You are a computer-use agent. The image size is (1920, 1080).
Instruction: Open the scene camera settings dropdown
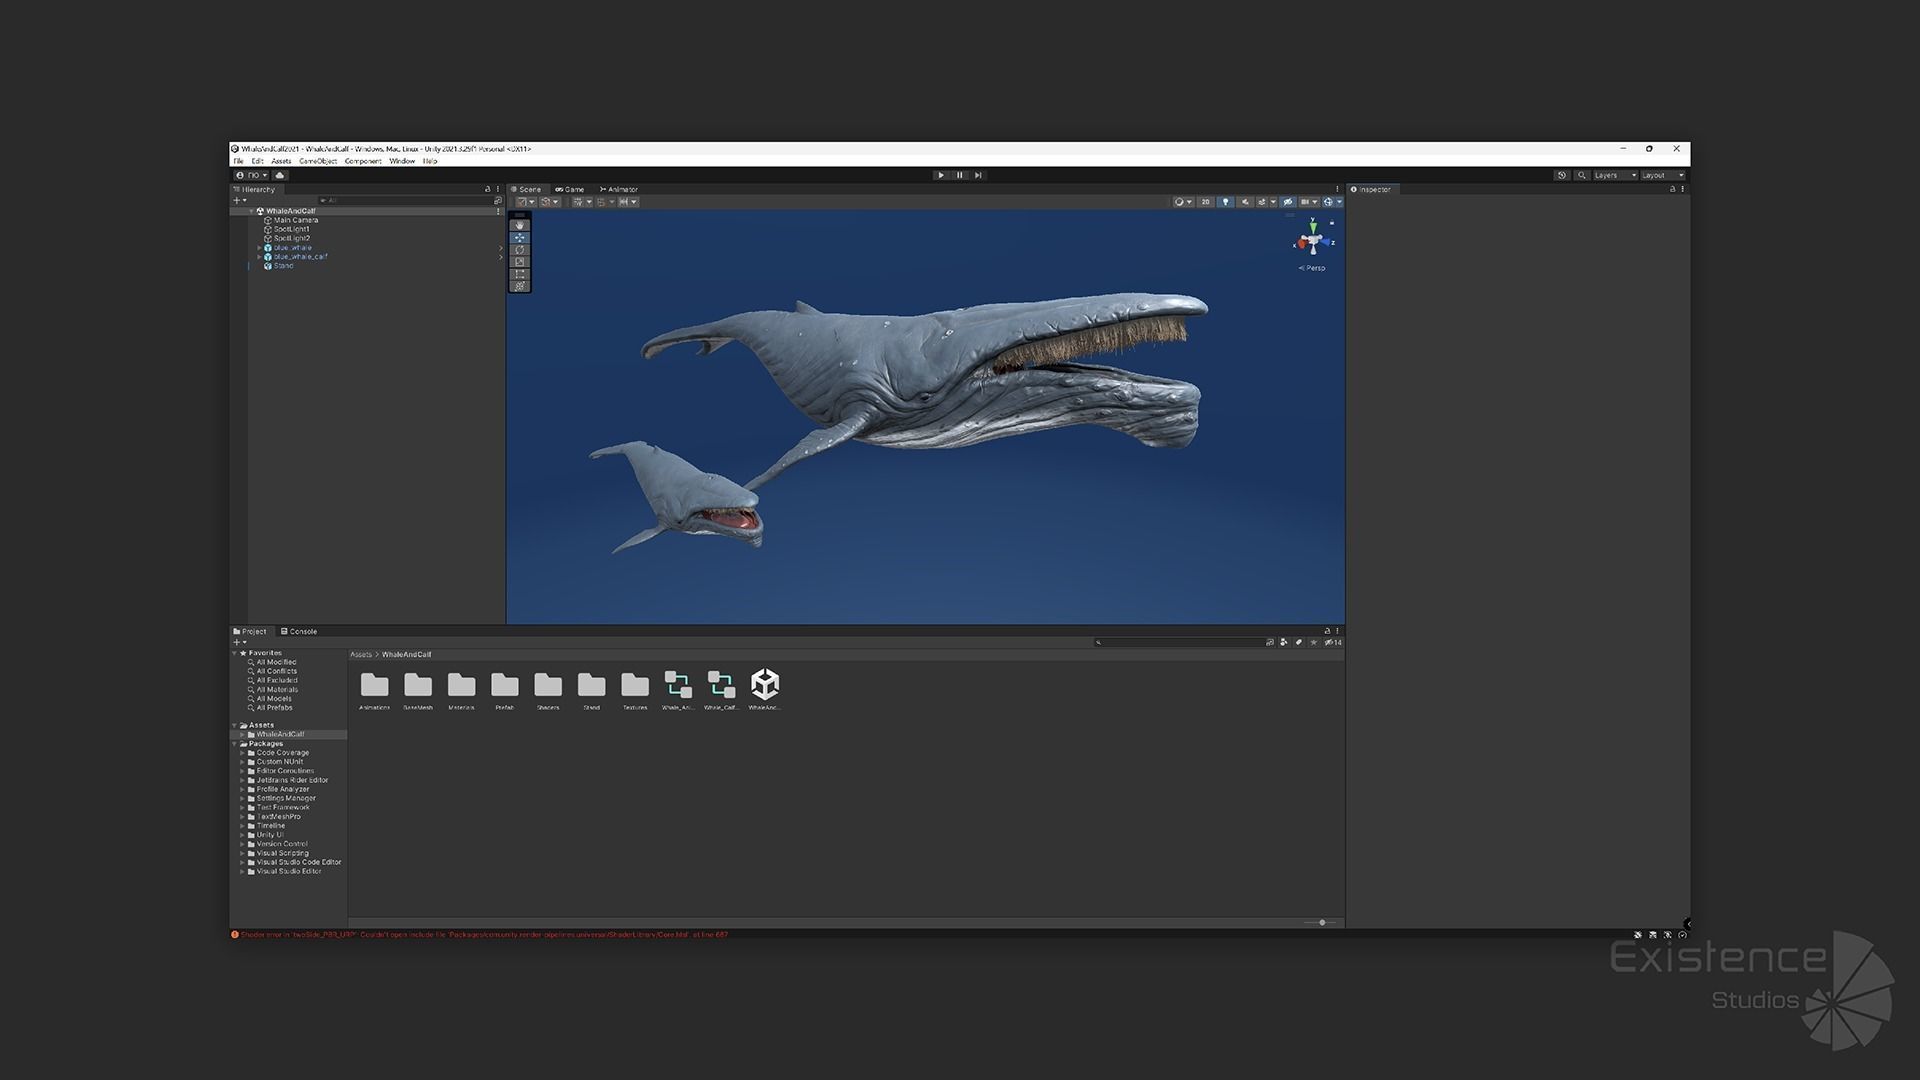(x=1308, y=202)
